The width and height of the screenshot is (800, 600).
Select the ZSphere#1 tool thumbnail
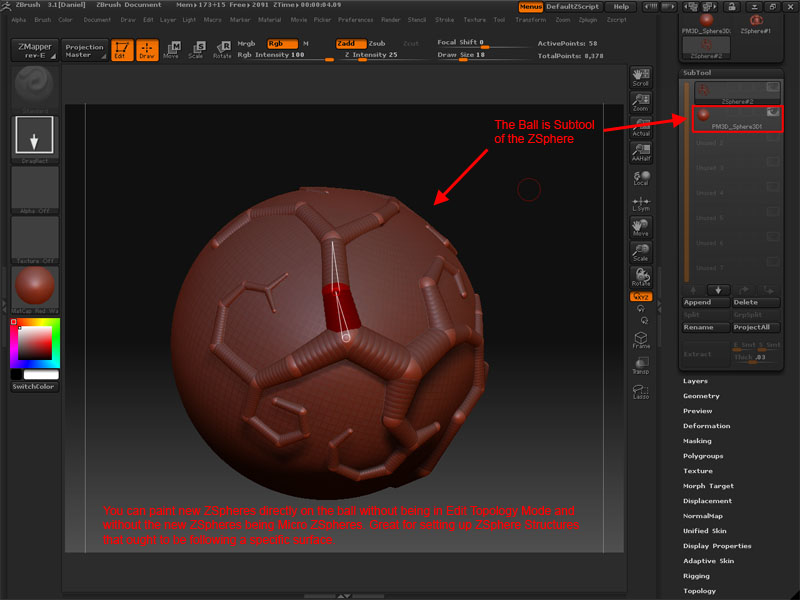pos(756,24)
